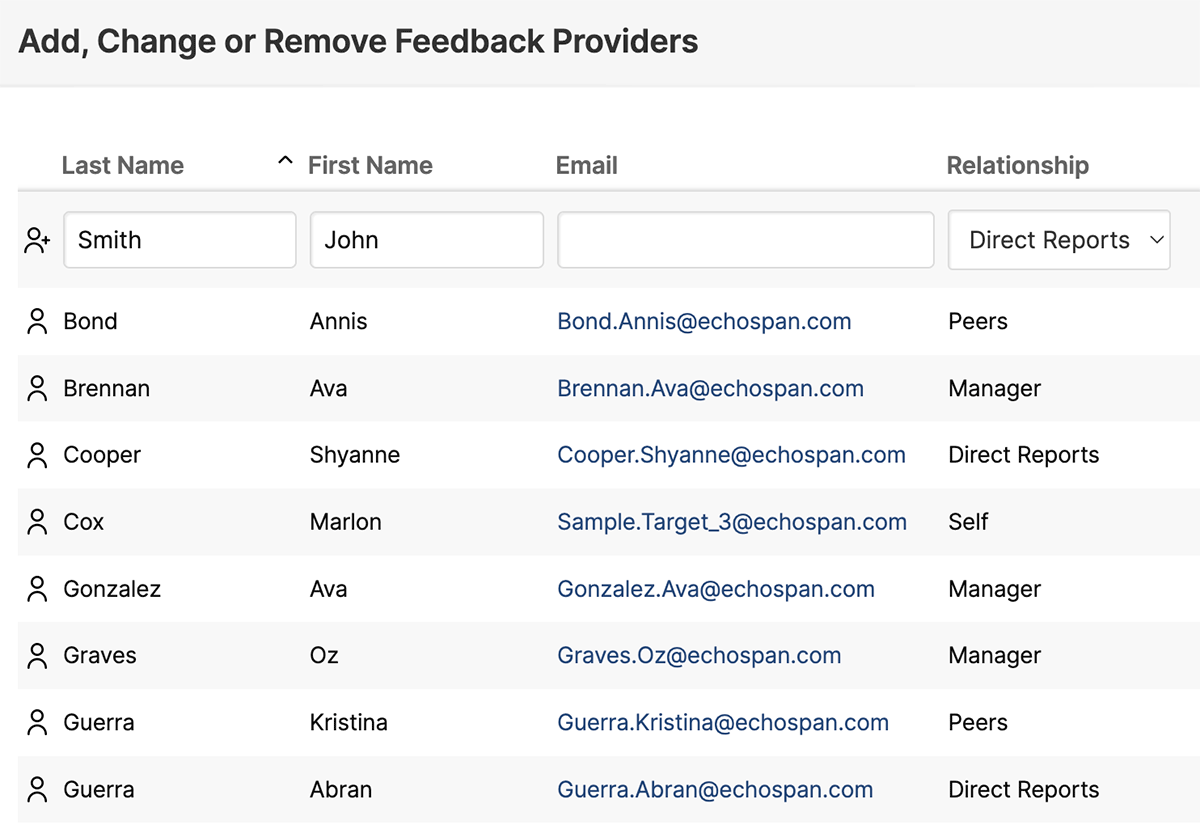Select the last name Cooper
1200x826 pixels.
(102, 456)
